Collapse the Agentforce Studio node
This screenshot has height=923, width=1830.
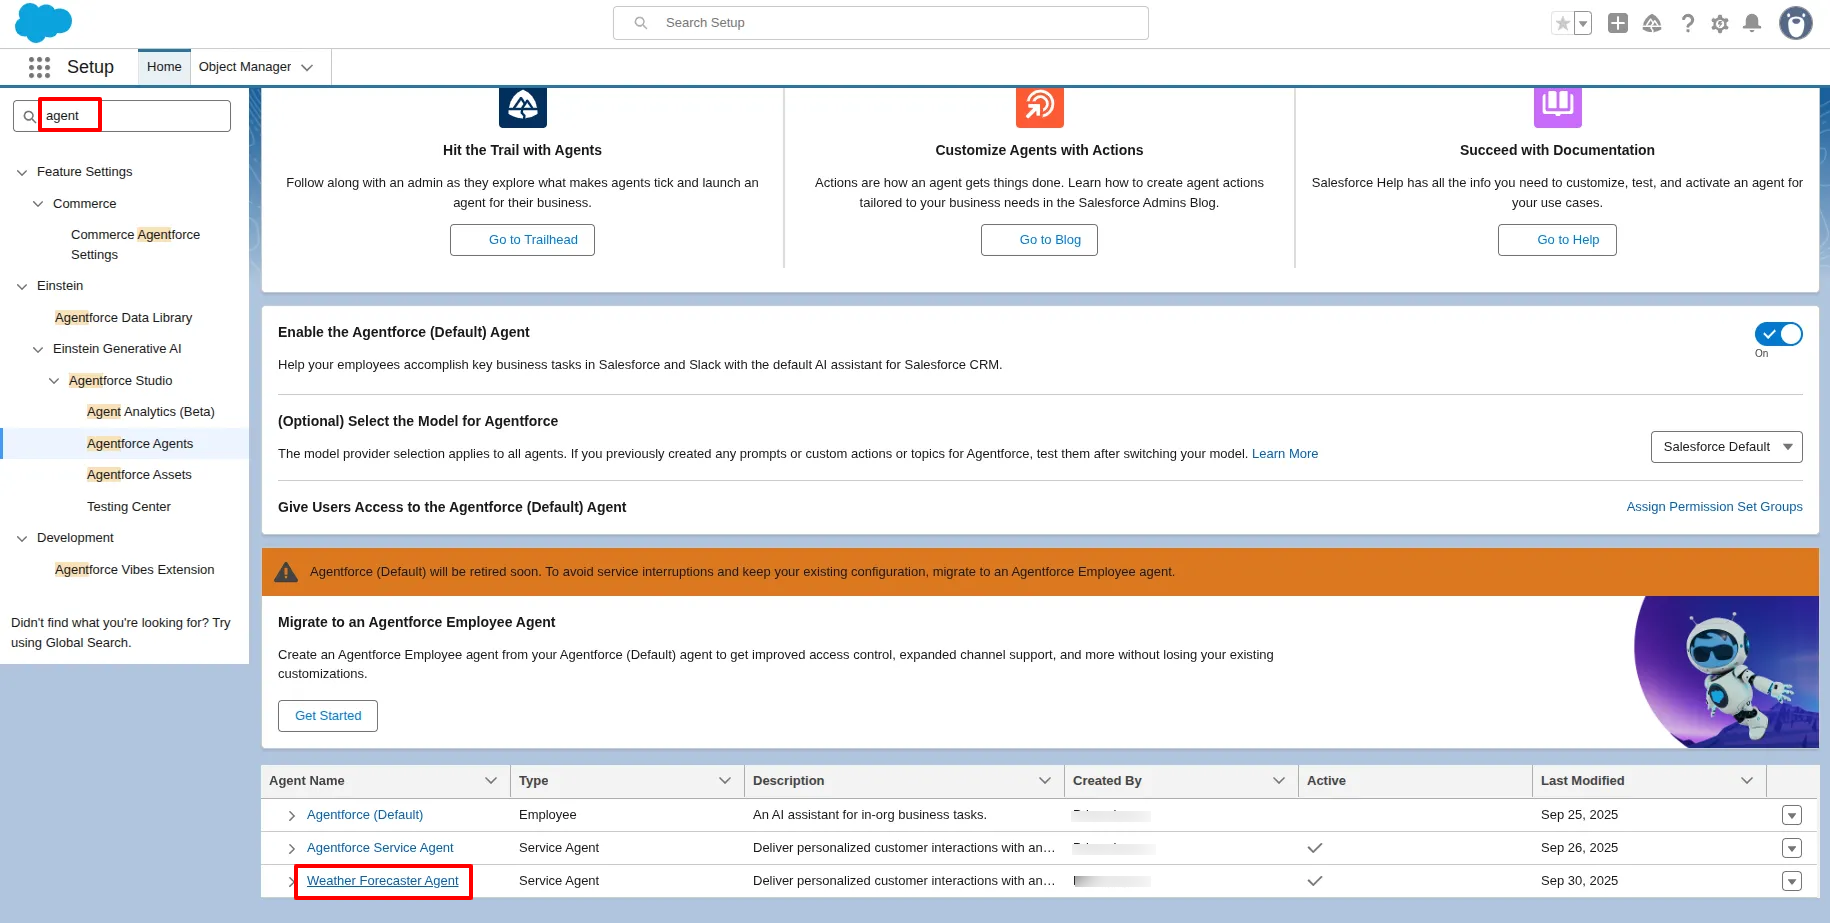54,381
